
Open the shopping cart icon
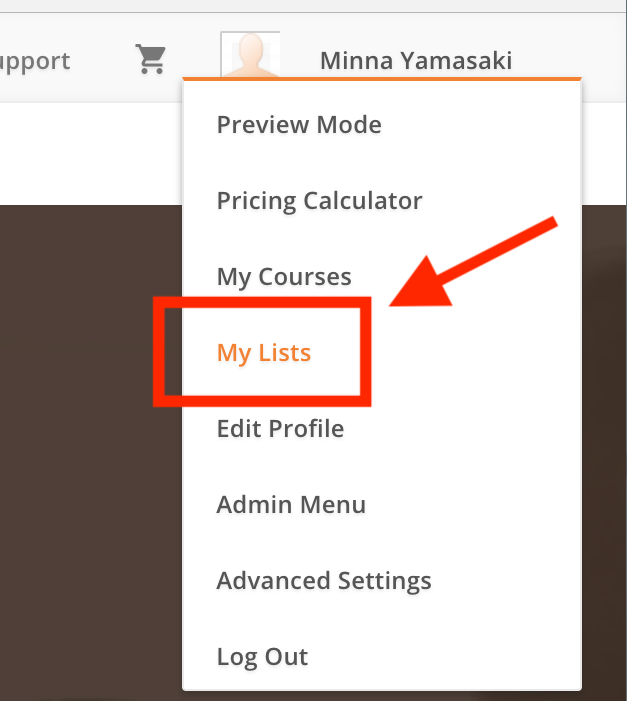click(151, 61)
